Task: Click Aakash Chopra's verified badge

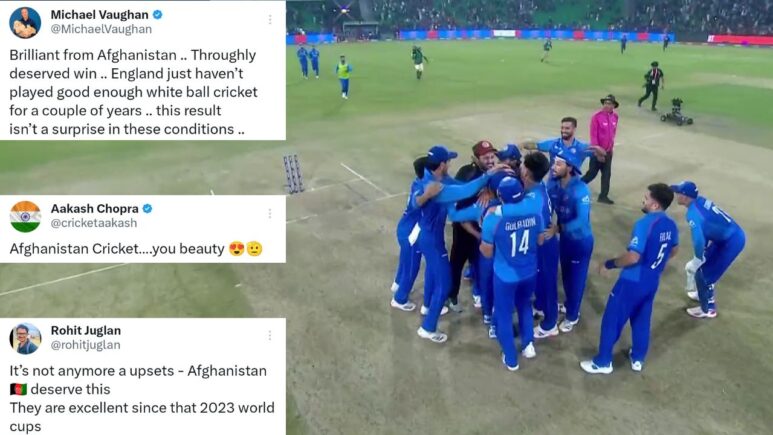Action: click(147, 209)
